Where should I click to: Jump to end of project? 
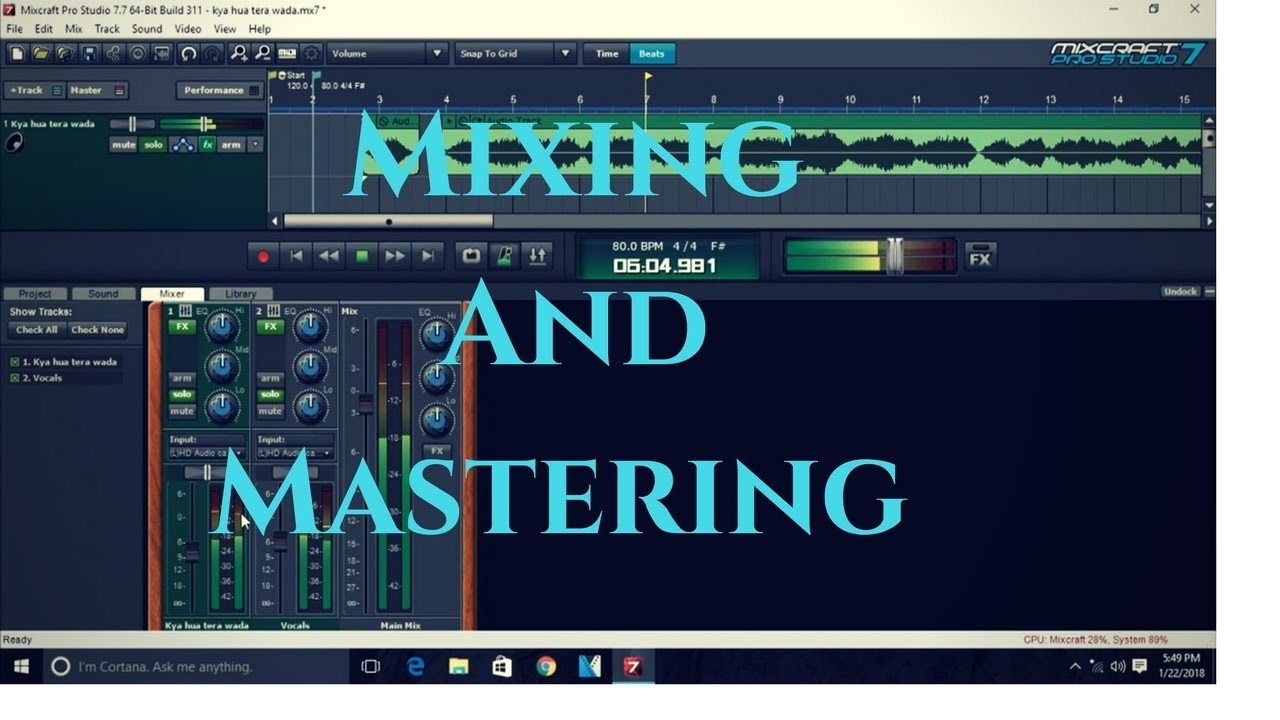click(x=428, y=256)
